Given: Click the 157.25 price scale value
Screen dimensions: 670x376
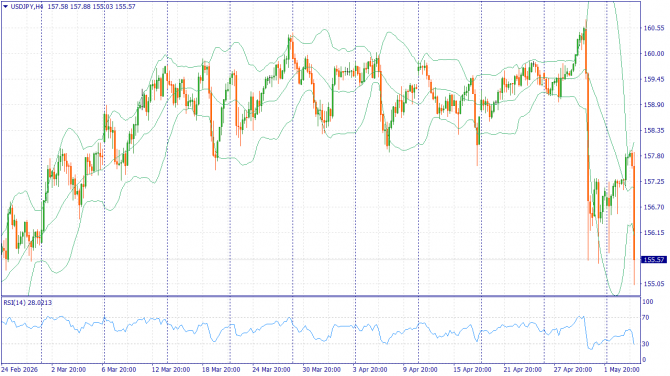Looking at the screenshot, I should (653, 182).
